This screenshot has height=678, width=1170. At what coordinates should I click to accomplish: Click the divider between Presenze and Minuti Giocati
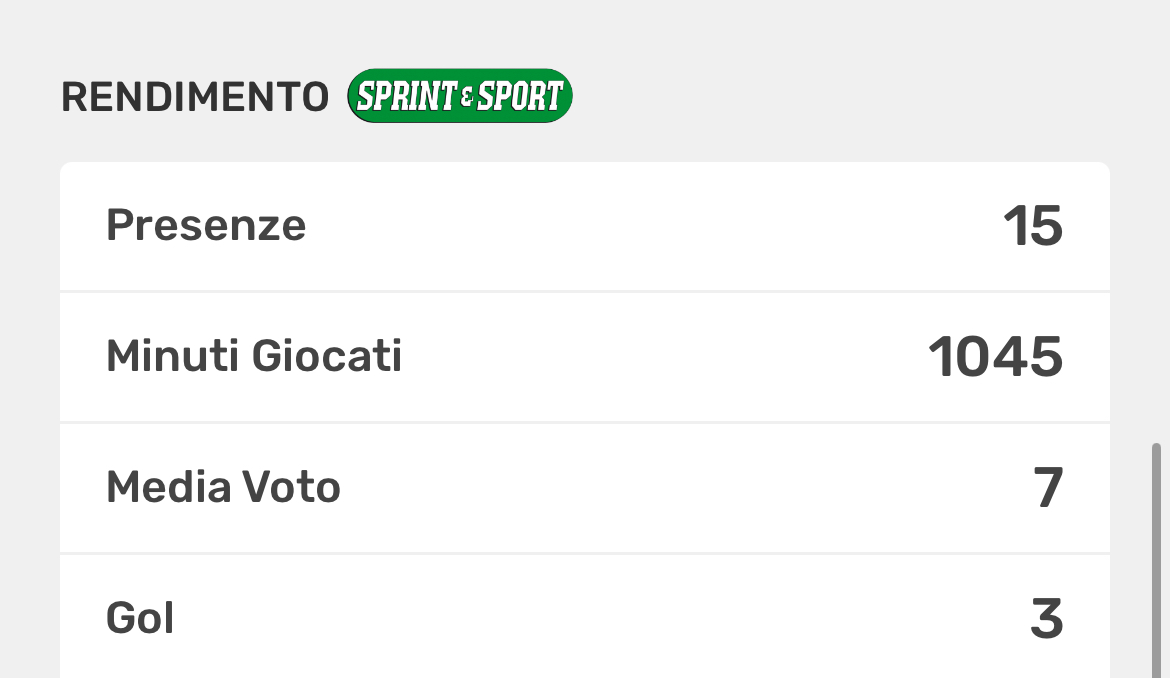(585, 292)
